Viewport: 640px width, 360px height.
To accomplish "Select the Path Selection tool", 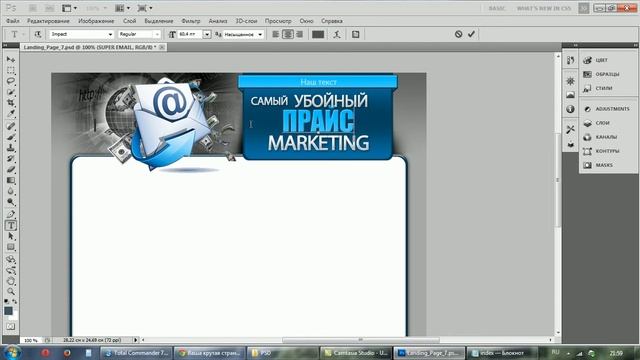I will click(x=11, y=236).
